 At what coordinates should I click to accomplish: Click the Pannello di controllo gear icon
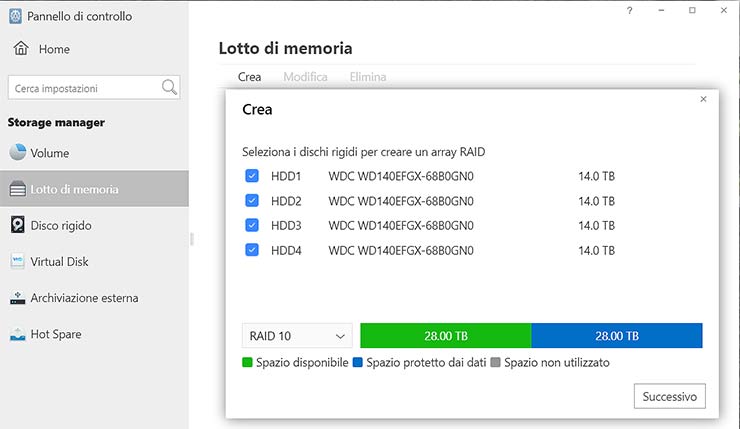click(15, 16)
